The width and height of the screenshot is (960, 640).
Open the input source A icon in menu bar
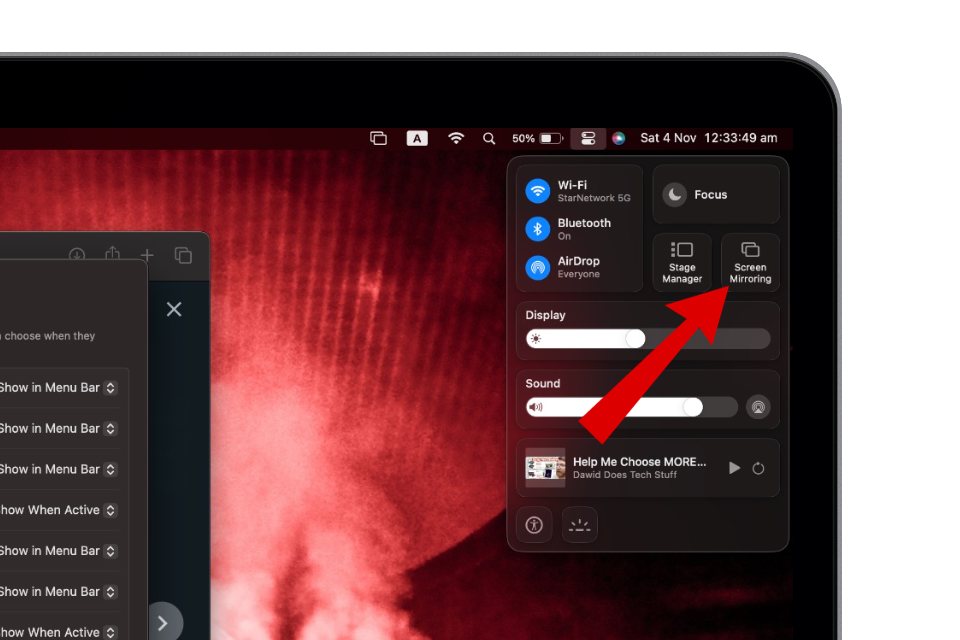point(417,138)
